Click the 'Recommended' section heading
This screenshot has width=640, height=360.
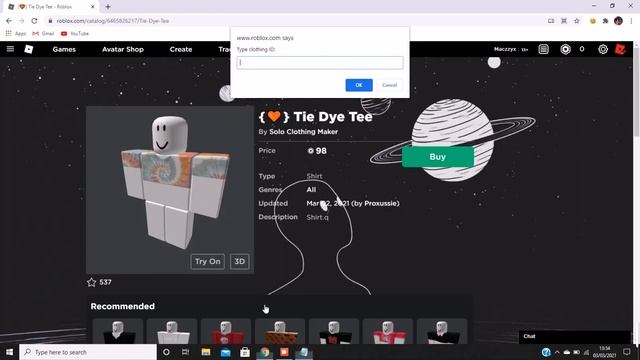tap(122, 306)
